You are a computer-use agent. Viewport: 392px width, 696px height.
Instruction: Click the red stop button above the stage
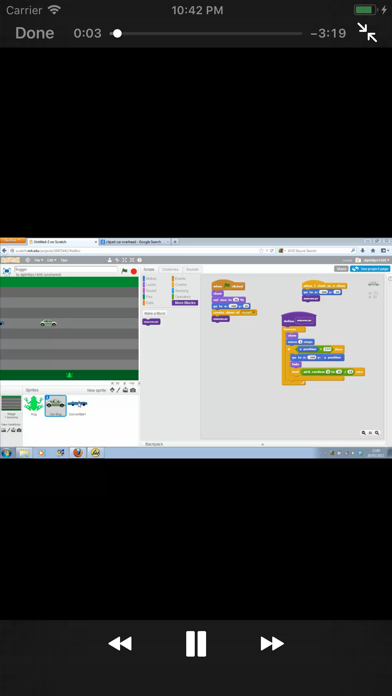[x=134, y=271]
